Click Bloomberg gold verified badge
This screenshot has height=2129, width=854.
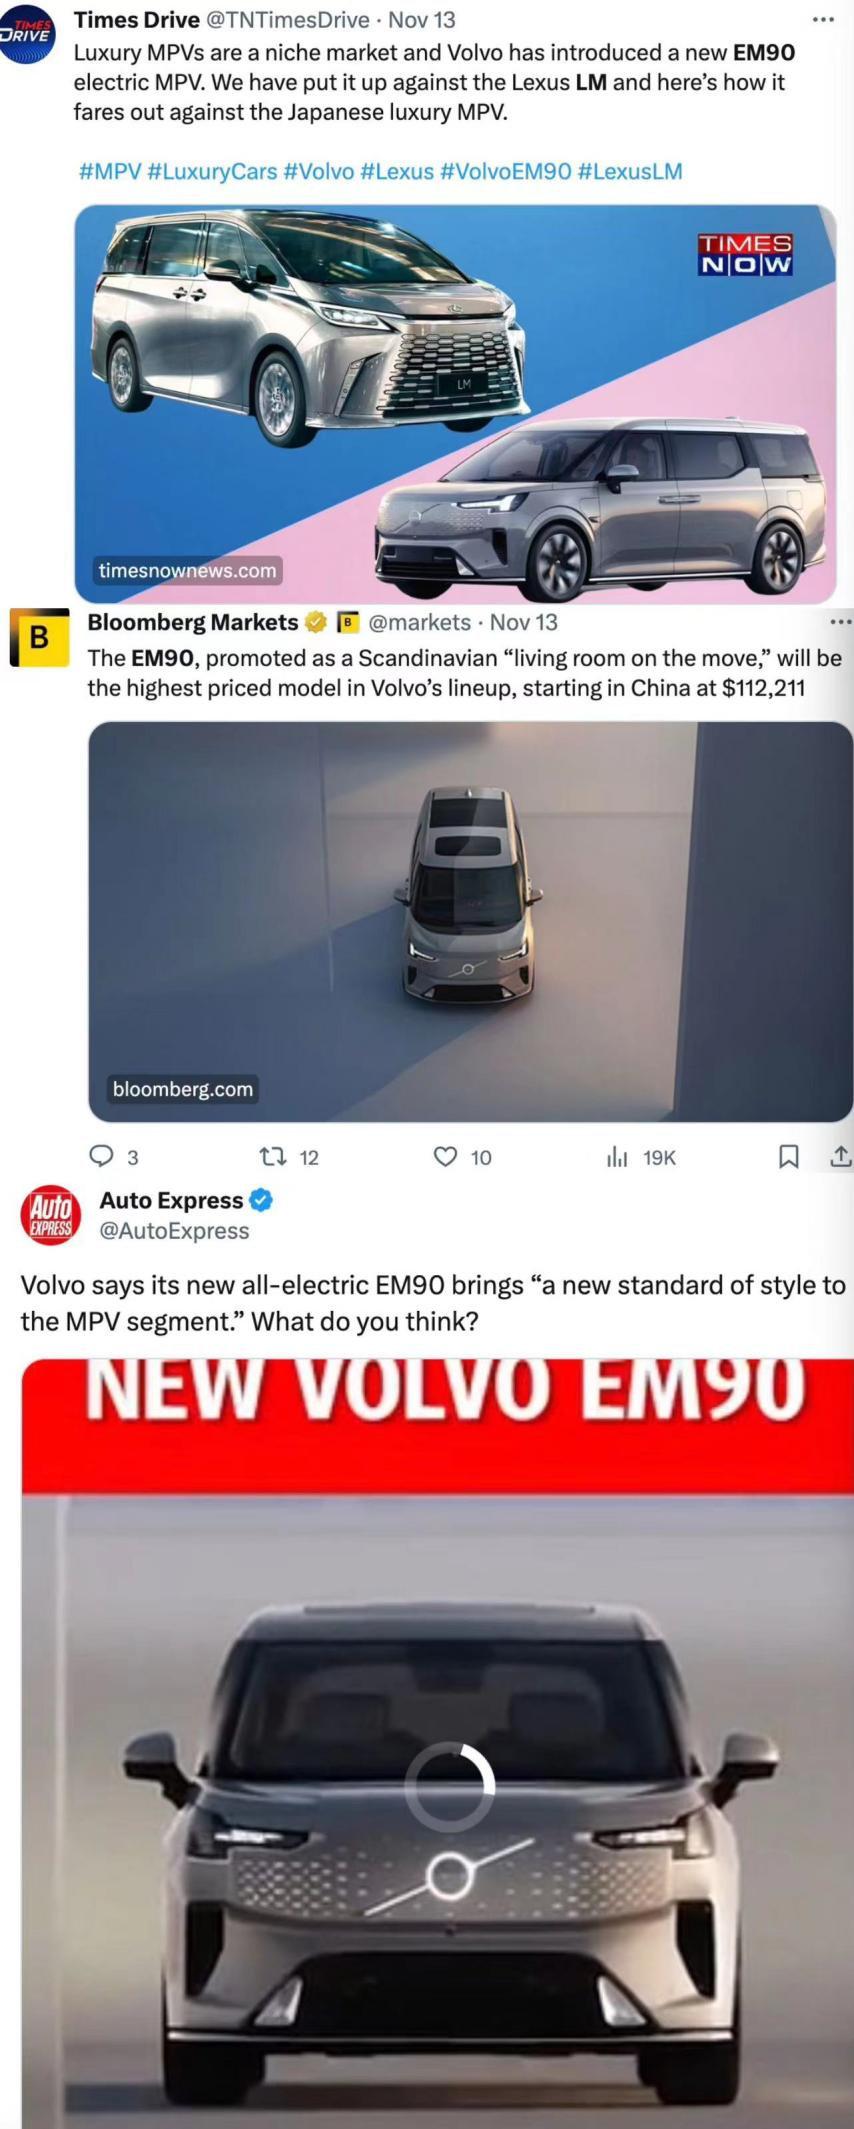click(315, 622)
